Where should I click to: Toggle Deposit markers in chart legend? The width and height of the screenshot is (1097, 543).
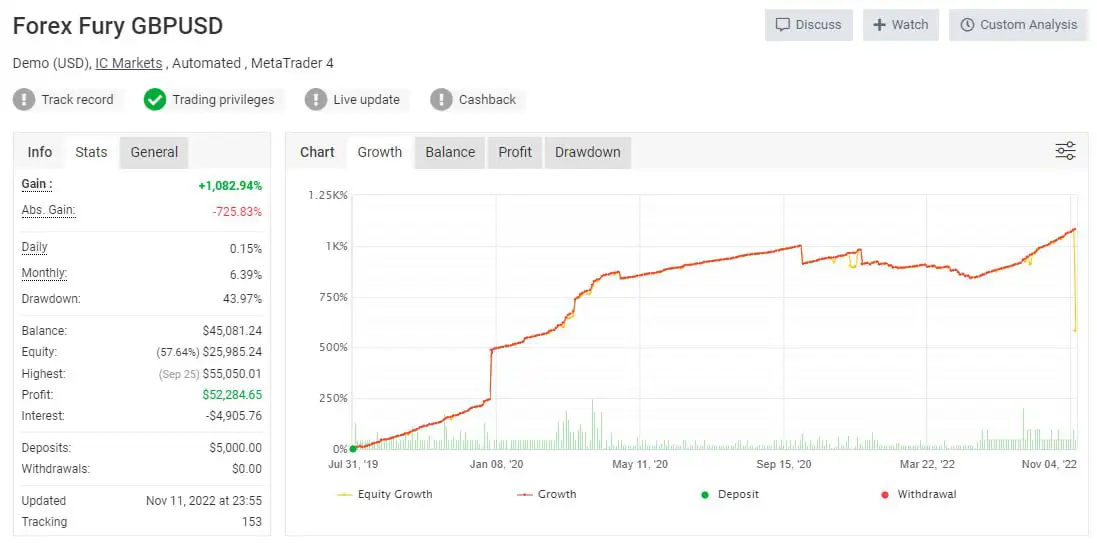coord(730,494)
